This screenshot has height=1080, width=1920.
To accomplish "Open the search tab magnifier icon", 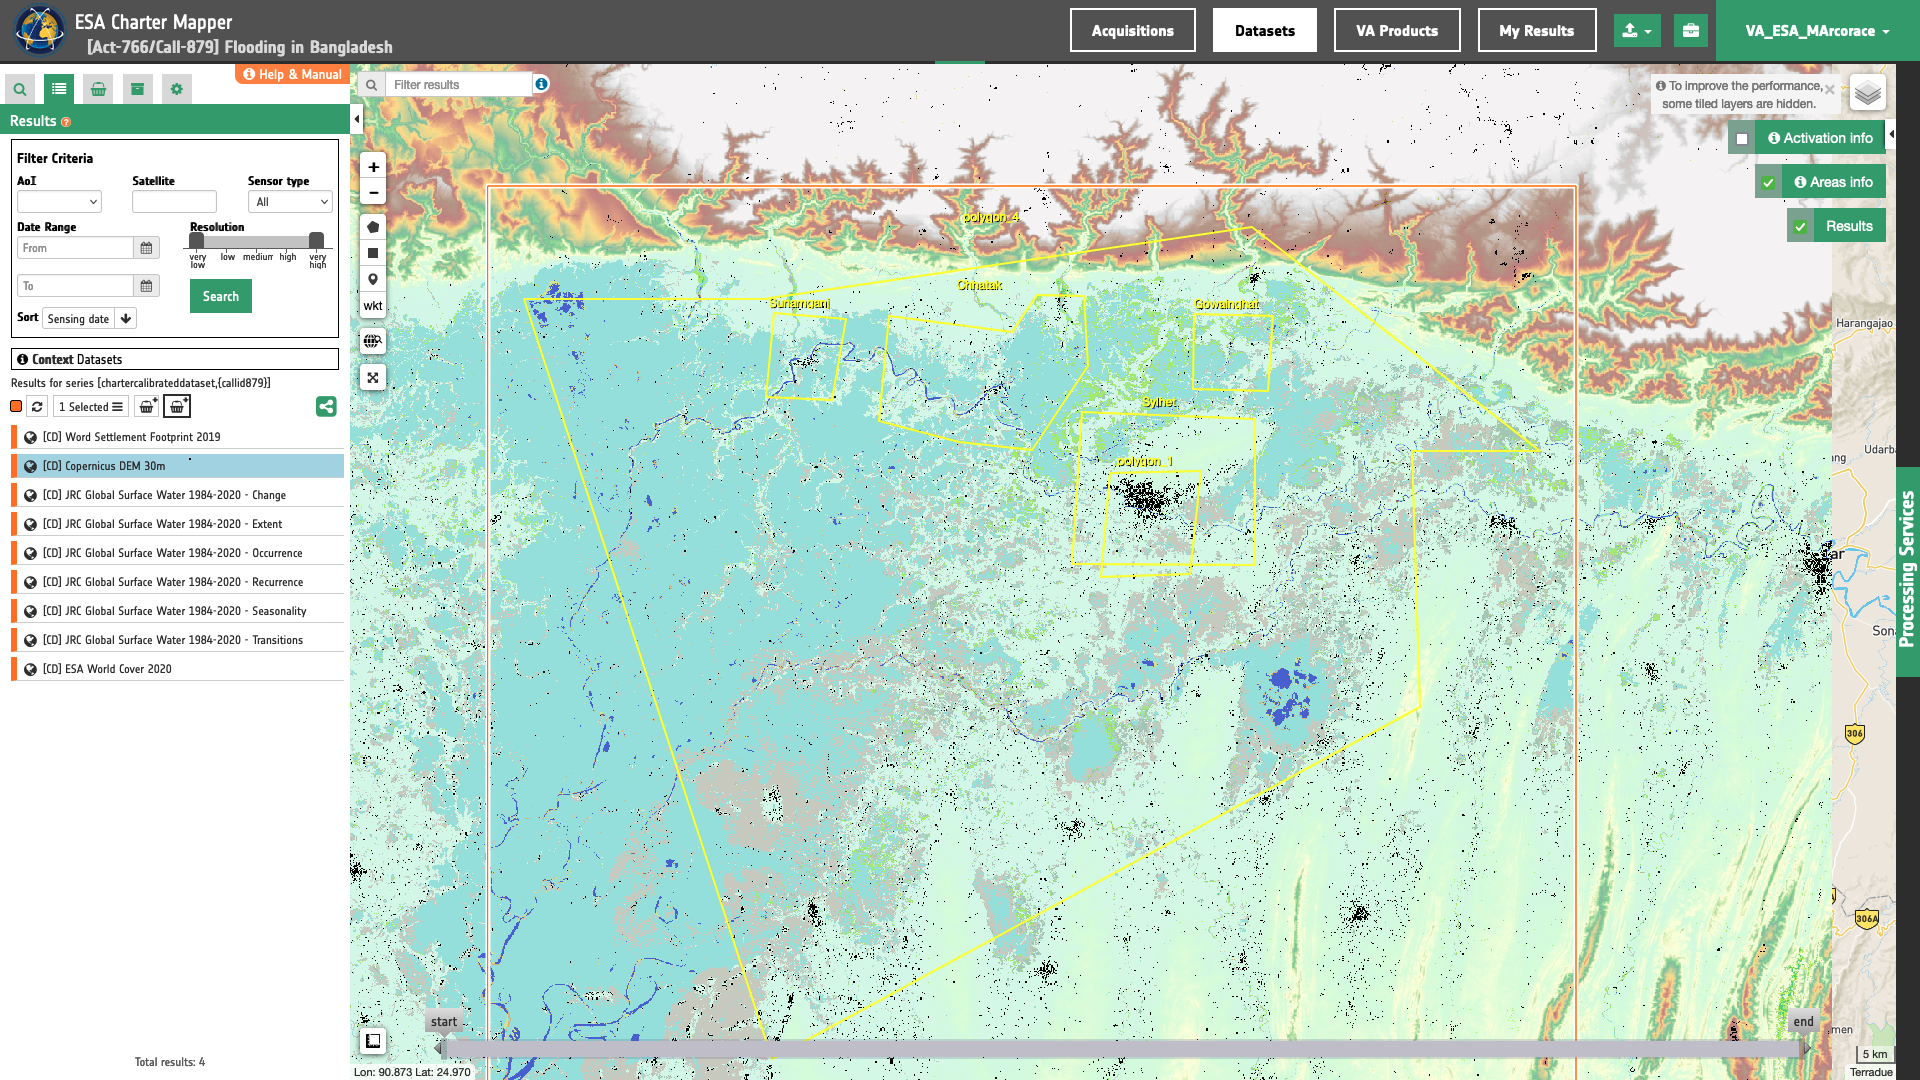I will pos(20,89).
